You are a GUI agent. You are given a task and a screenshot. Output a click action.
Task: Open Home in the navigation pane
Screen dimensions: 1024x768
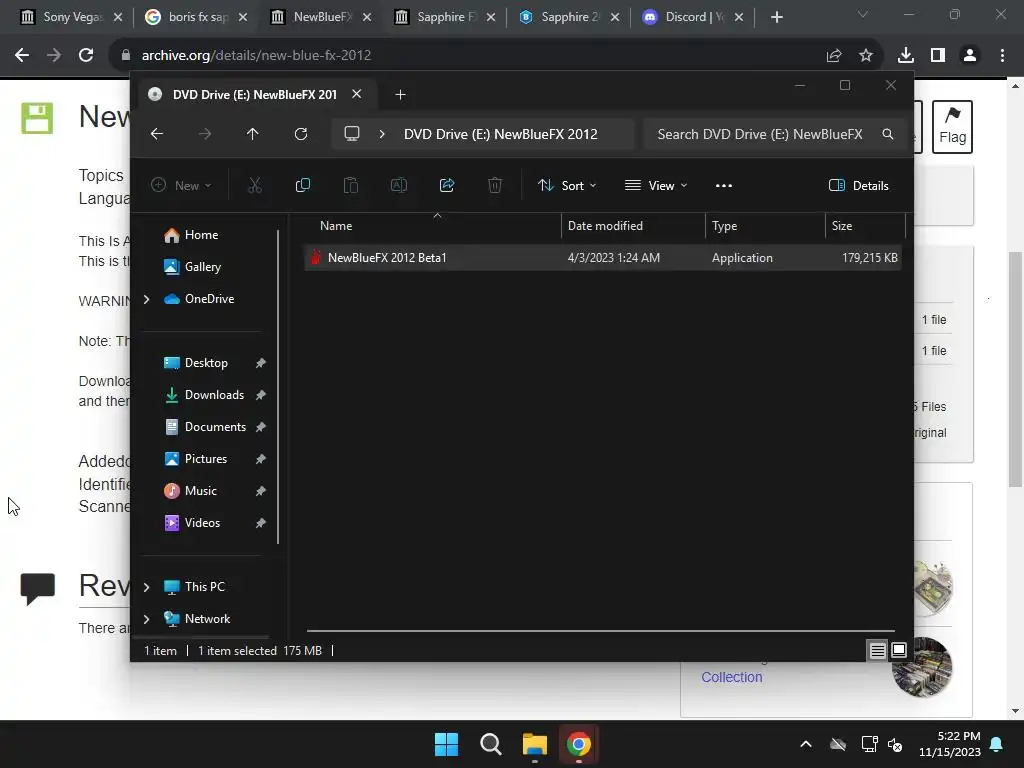[202, 235]
